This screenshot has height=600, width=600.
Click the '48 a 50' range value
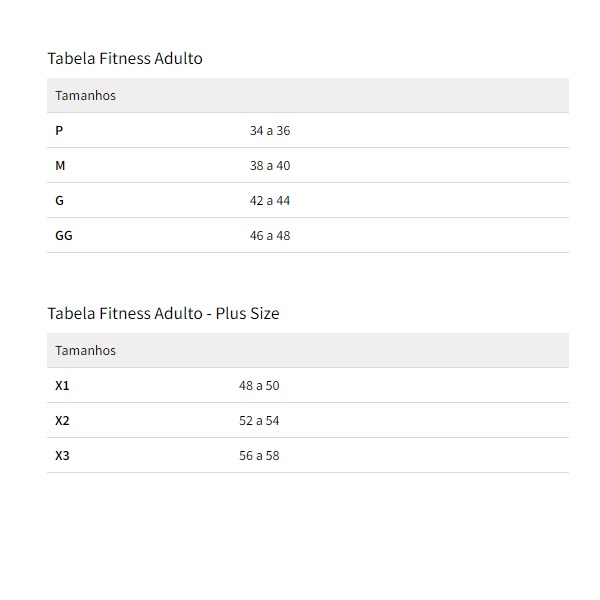coord(259,386)
